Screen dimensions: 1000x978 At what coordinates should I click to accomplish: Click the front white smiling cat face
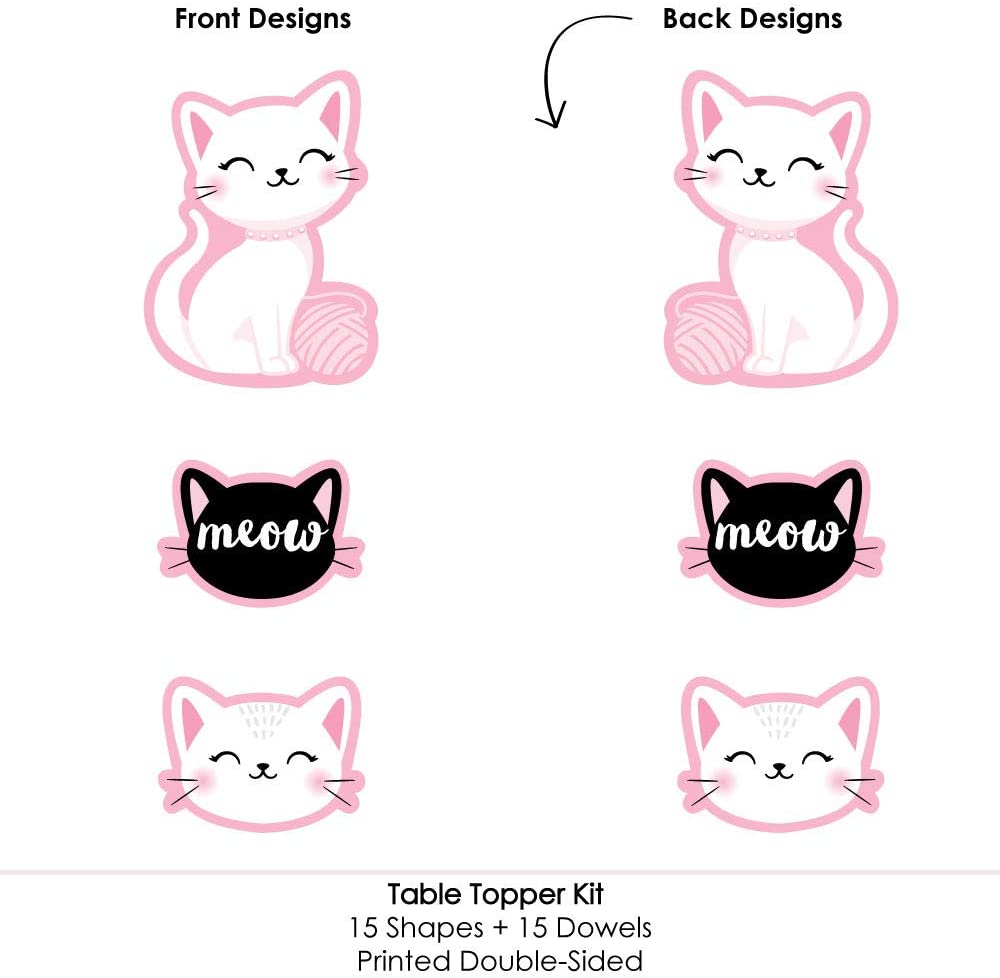tap(261, 754)
